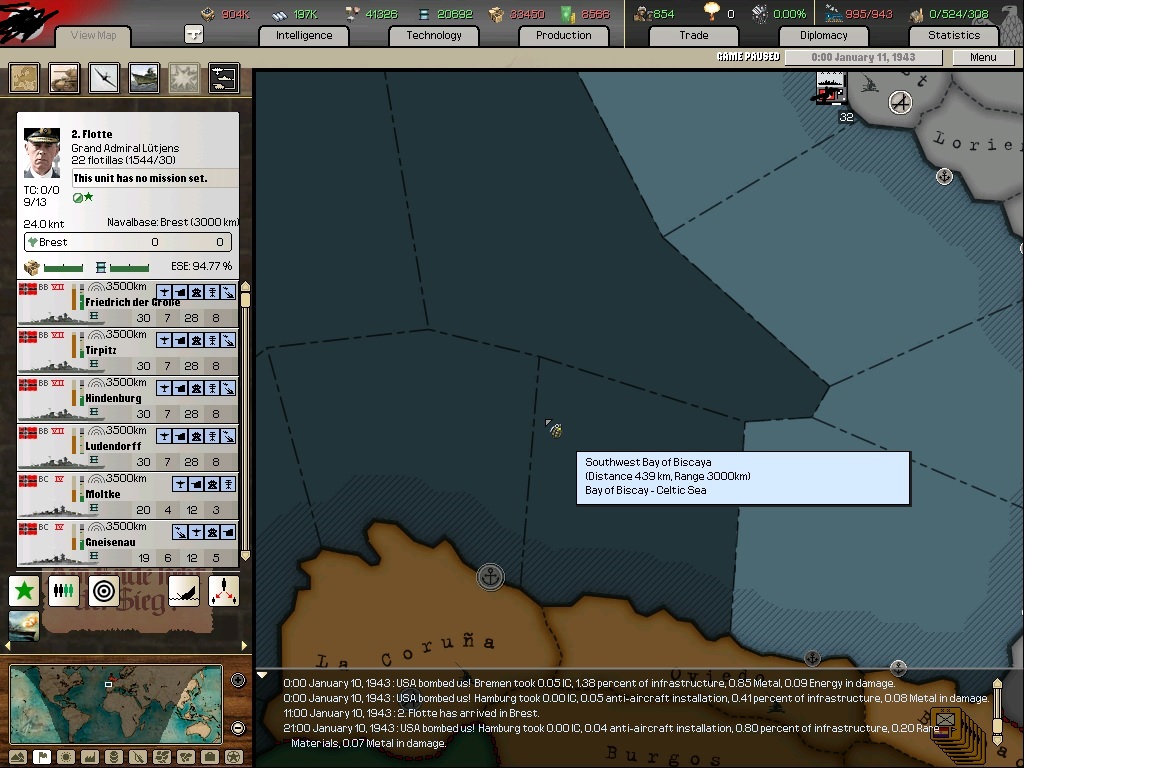Click right arrow below fleet action buttons
This screenshot has height=768, width=1152.
[x=244, y=646]
